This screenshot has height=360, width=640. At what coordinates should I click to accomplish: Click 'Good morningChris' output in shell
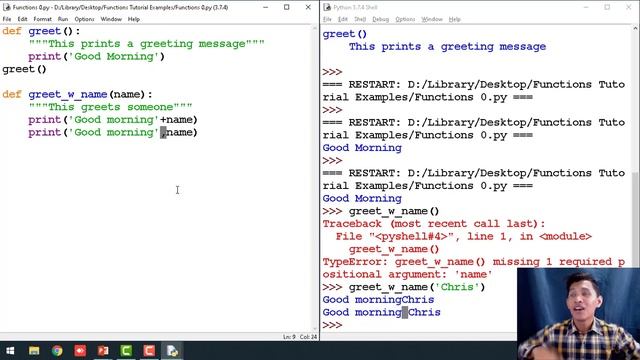tap(378, 300)
